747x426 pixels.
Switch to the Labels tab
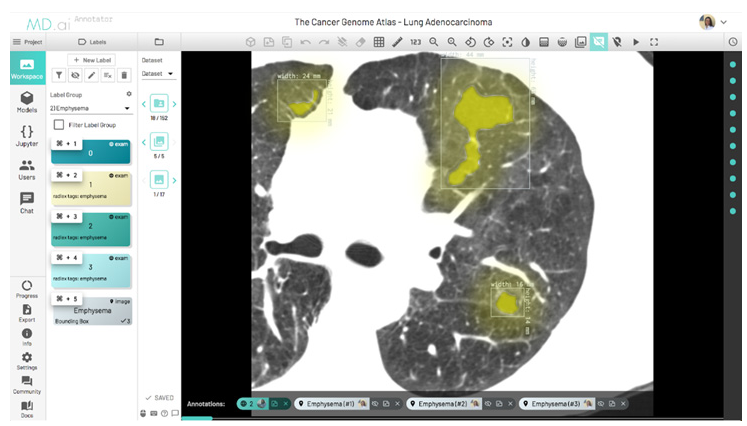tap(92, 42)
